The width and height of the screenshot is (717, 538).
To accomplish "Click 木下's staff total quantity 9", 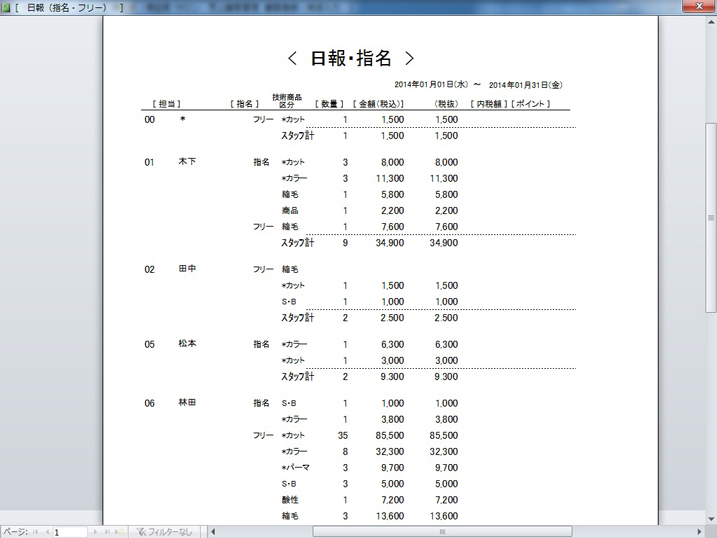I will [345, 243].
